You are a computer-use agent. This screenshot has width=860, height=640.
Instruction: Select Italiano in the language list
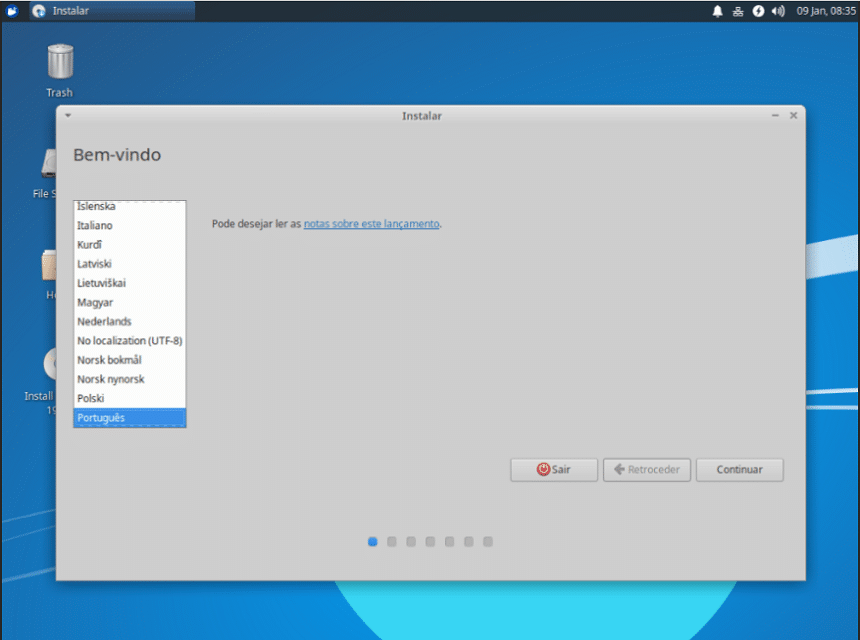point(95,225)
